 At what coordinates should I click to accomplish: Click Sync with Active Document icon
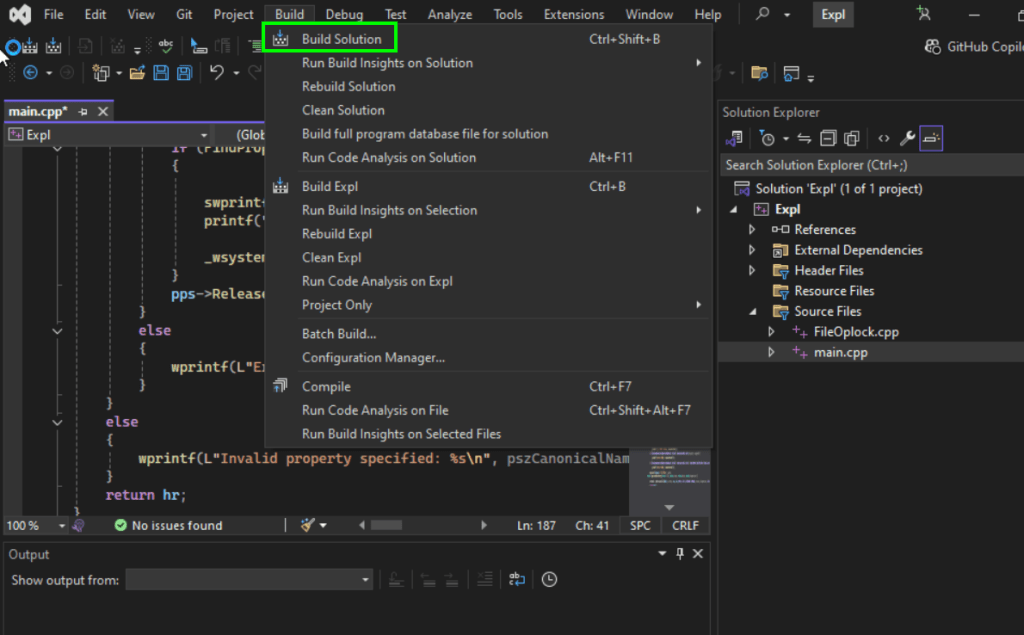[x=805, y=138]
